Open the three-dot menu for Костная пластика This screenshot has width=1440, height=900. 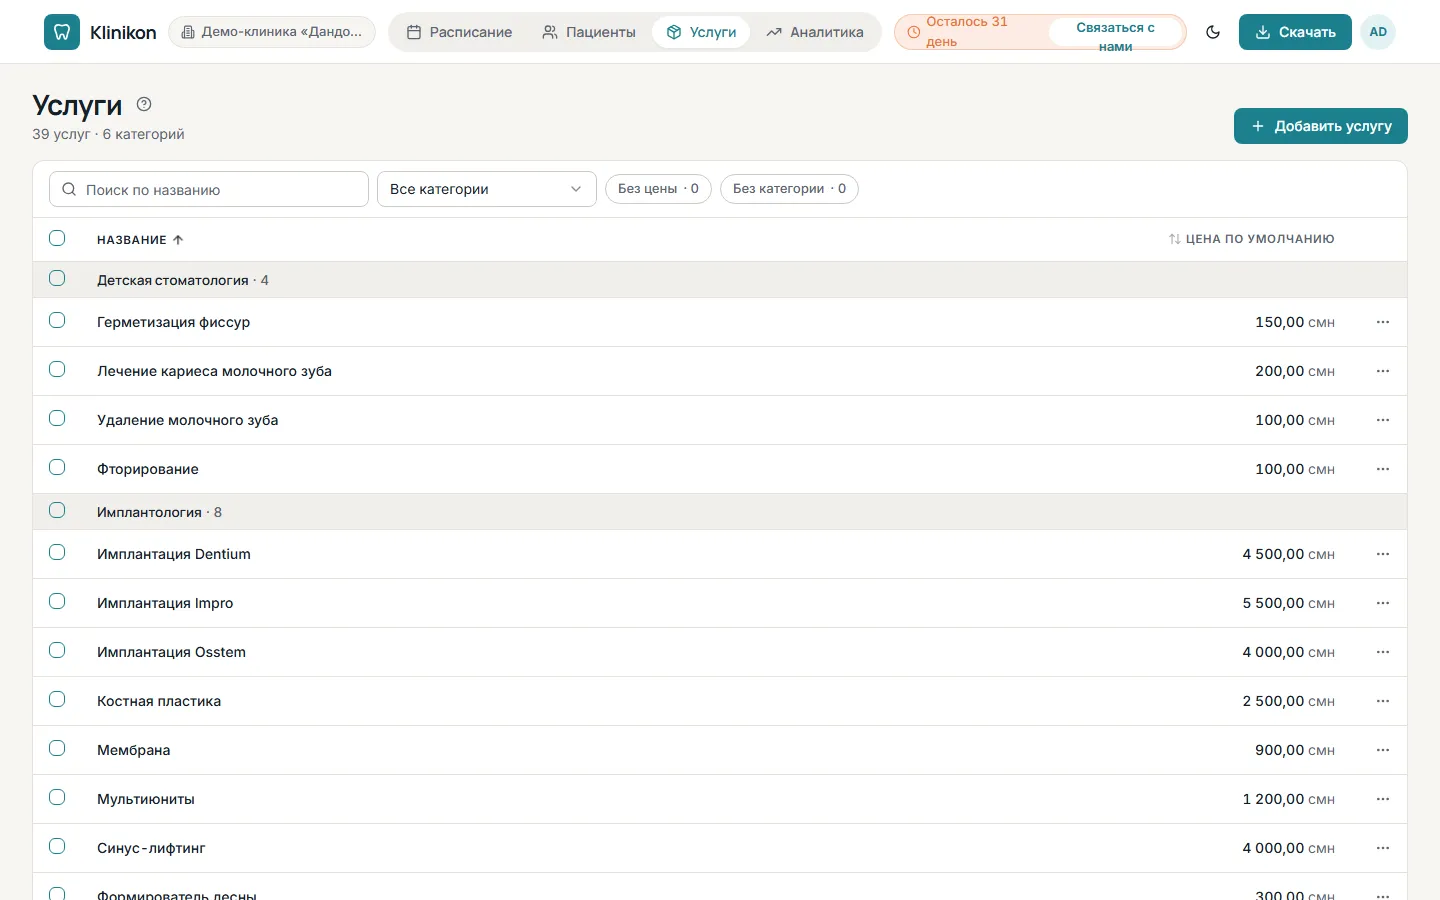(x=1383, y=701)
